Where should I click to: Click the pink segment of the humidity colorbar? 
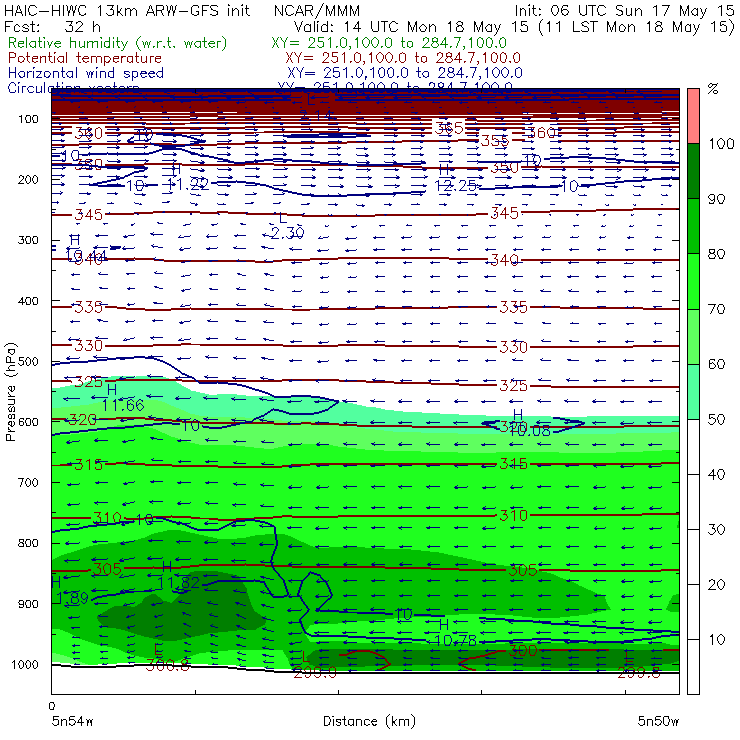pos(693,116)
